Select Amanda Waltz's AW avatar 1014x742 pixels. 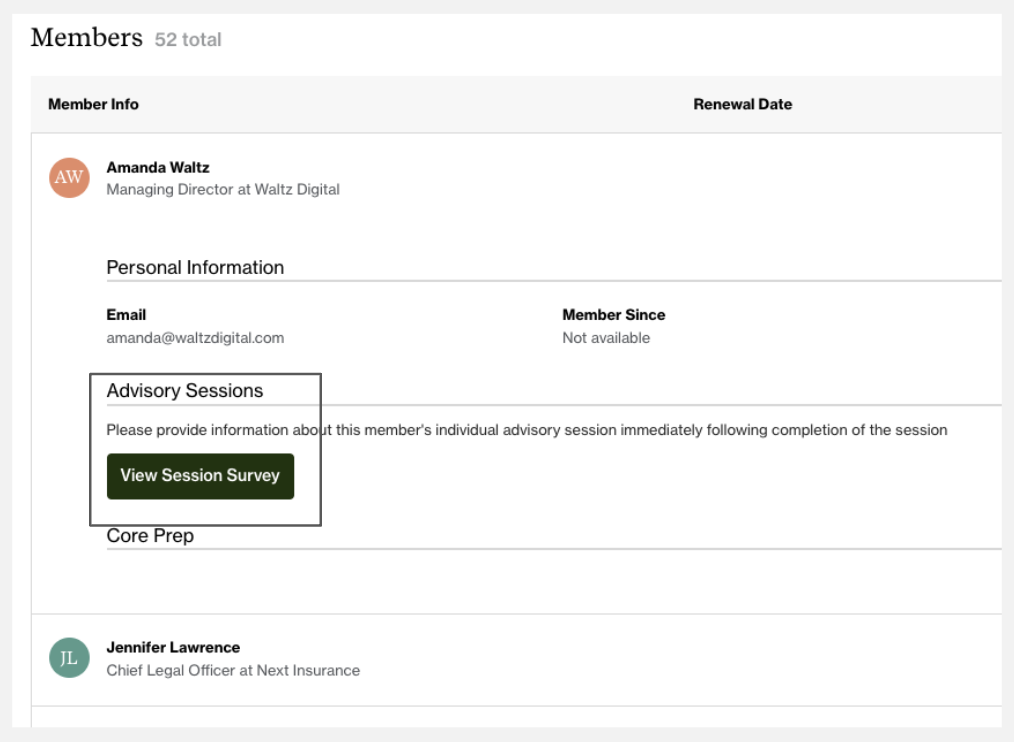click(x=69, y=178)
